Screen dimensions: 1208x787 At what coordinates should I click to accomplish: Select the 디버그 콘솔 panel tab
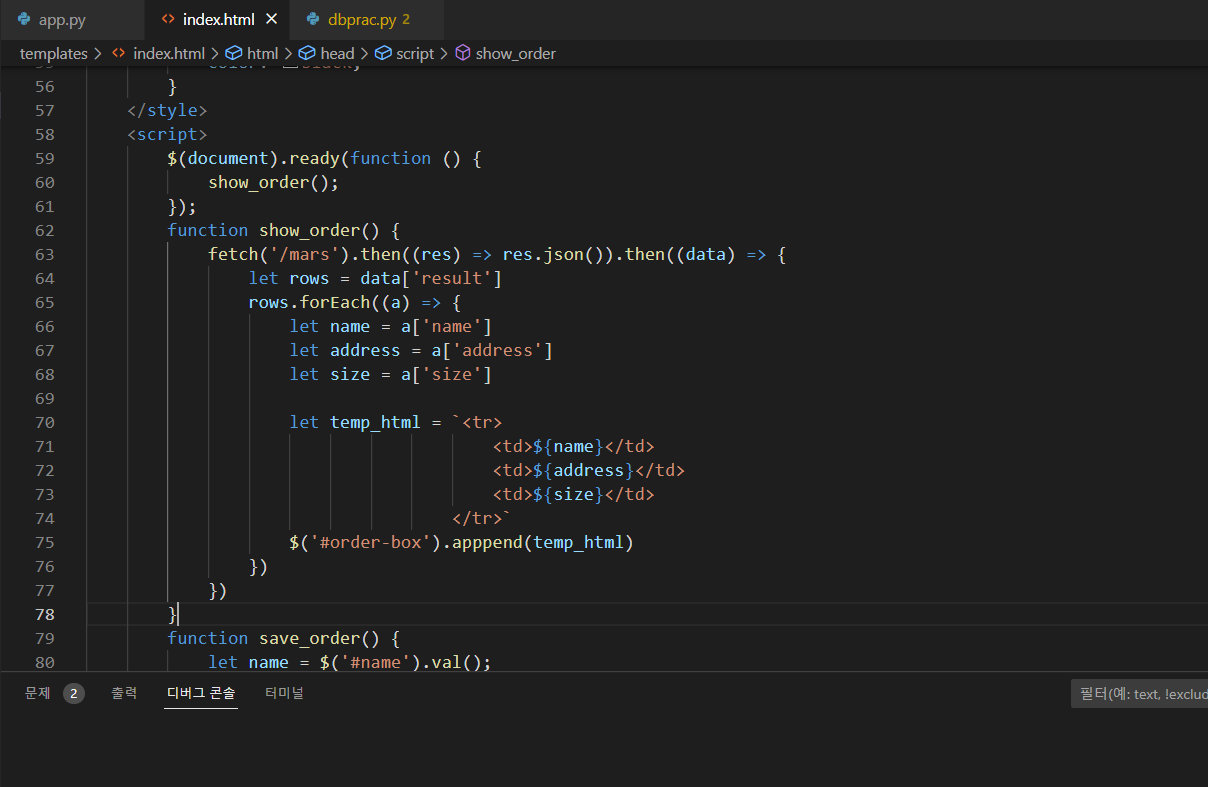(201, 693)
